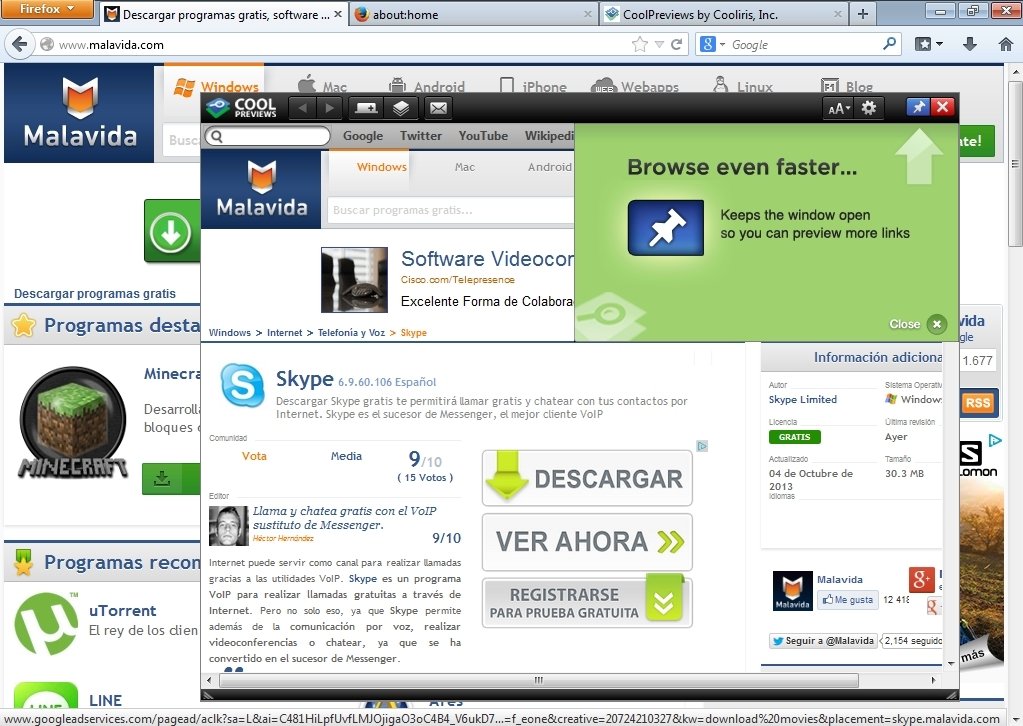Click the Google+ red icon

pyautogui.click(x=921, y=579)
